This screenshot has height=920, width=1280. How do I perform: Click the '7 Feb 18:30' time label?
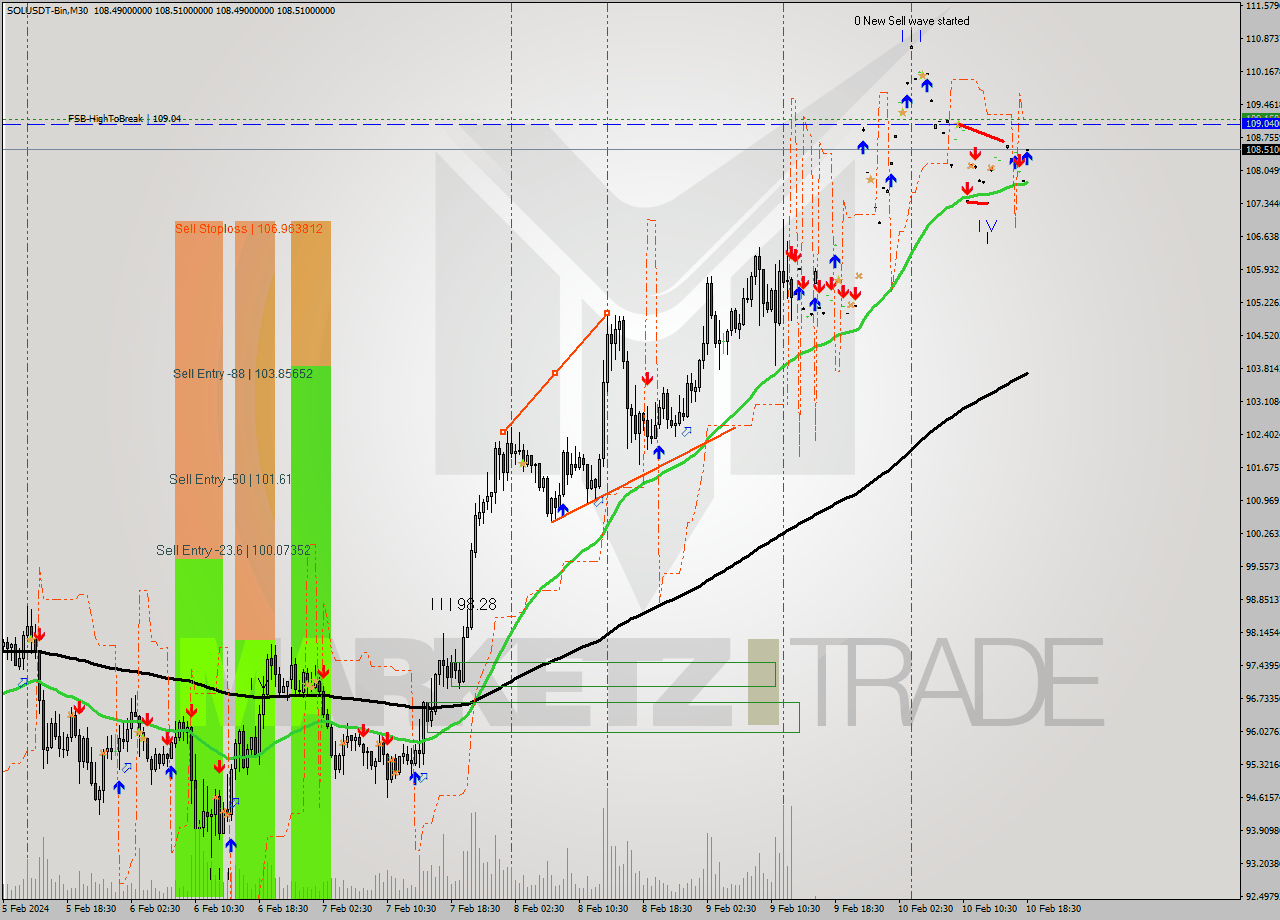tap(474, 909)
